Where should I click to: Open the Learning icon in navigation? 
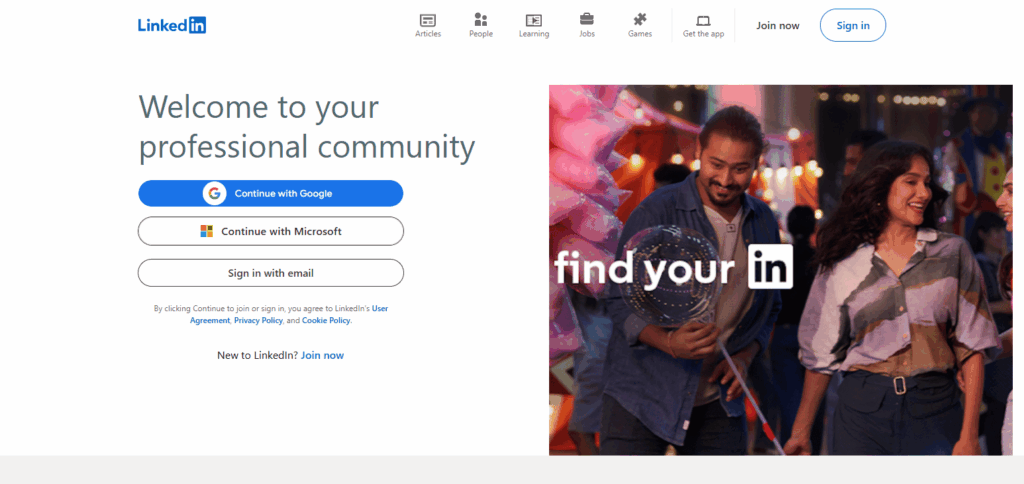534,20
